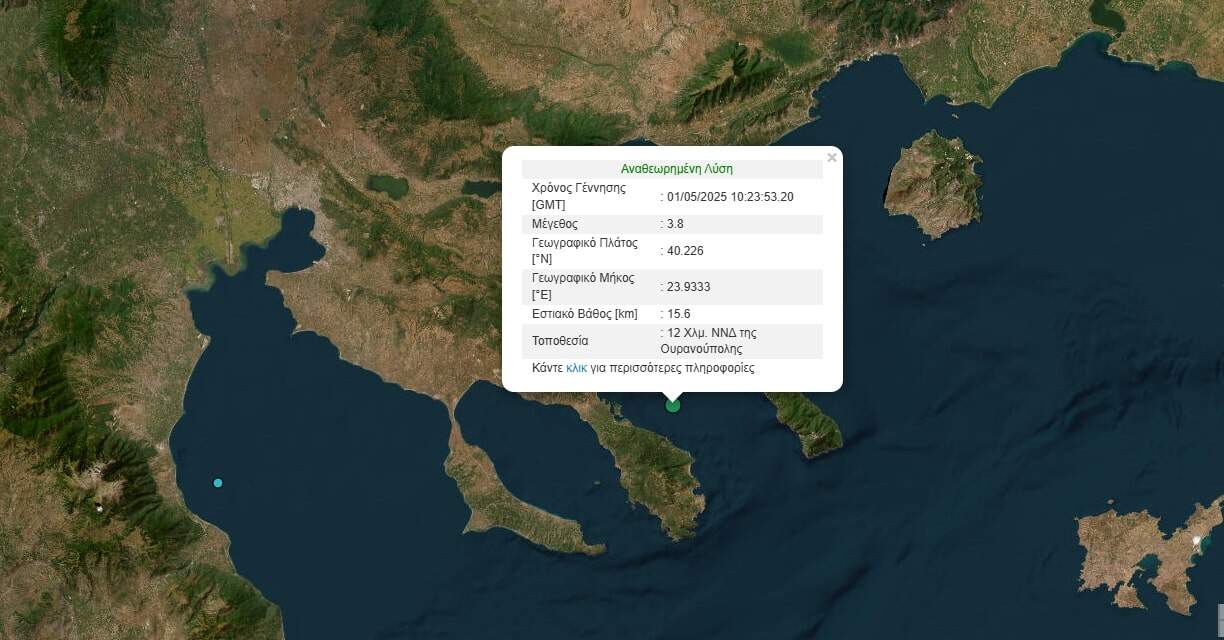The image size is (1224, 640).
Task: Click the origin time value 01/05/2025 10:23:53.20
Action: point(729,196)
